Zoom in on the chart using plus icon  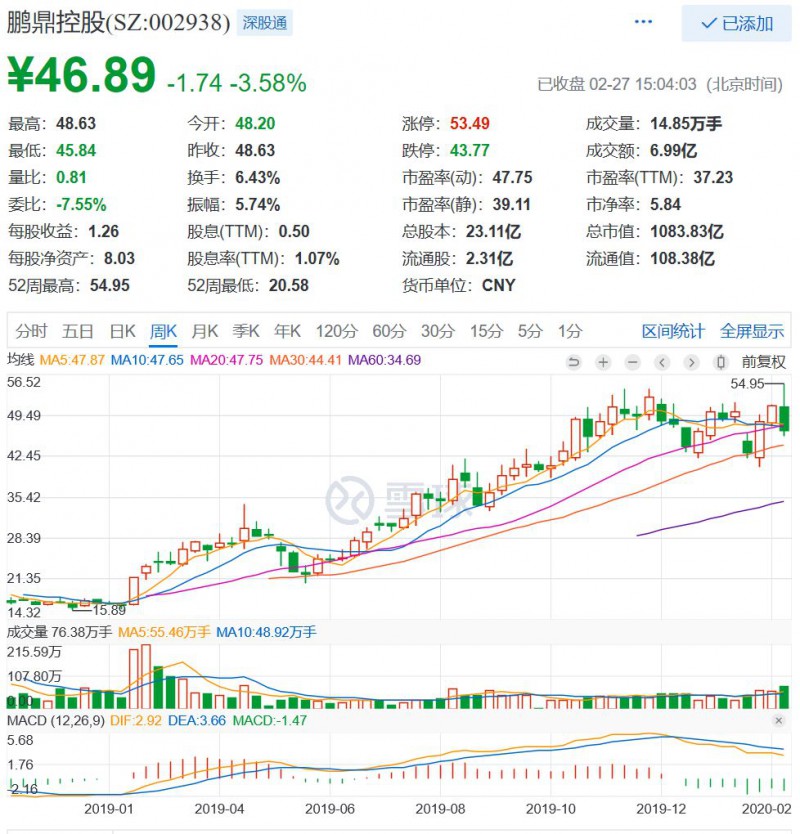(x=602, y=362)
